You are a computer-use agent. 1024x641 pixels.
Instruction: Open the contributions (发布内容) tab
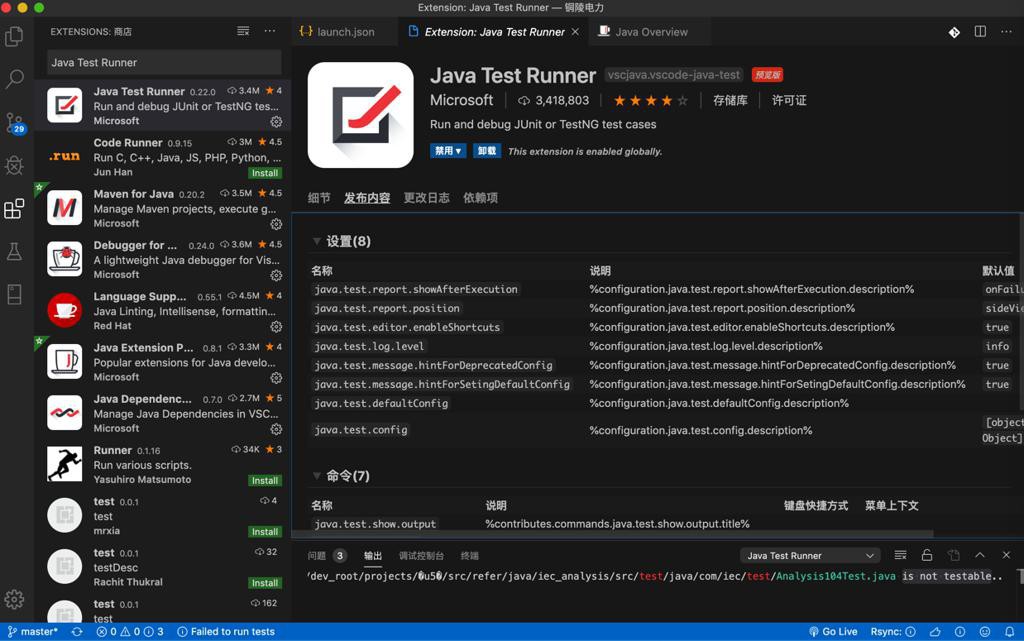click(x=367, y=198)
